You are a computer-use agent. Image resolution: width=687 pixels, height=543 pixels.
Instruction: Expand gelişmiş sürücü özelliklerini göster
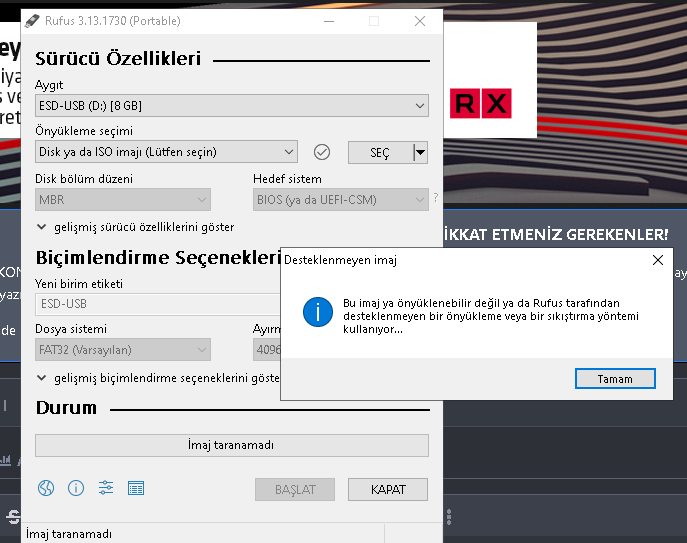[135, 227]
